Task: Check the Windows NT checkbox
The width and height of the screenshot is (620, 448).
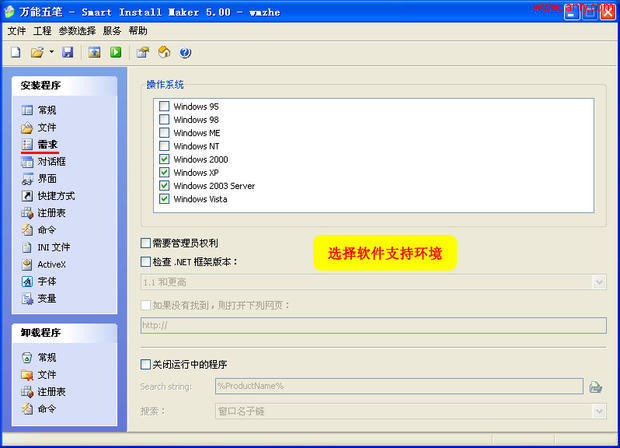Action: click(x=164, y=146)
